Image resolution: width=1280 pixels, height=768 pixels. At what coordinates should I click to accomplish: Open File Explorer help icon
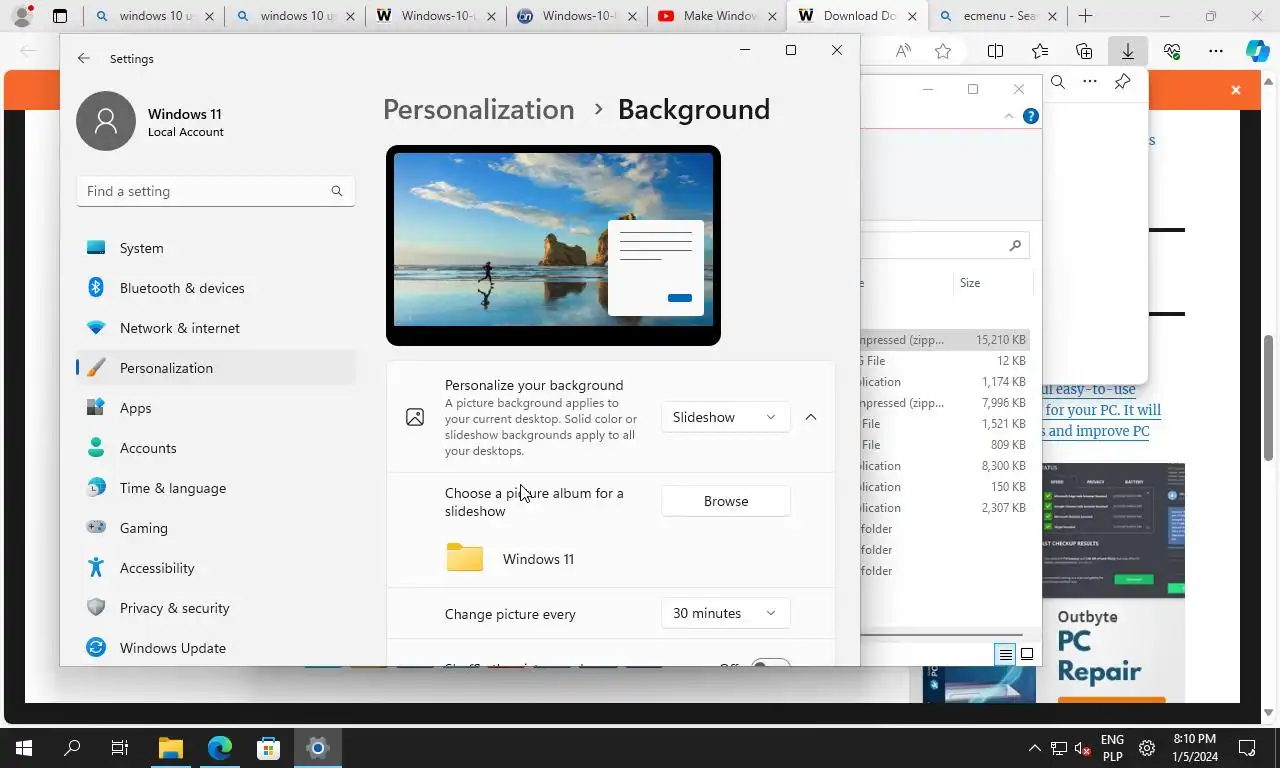(x=1031, y=116)
